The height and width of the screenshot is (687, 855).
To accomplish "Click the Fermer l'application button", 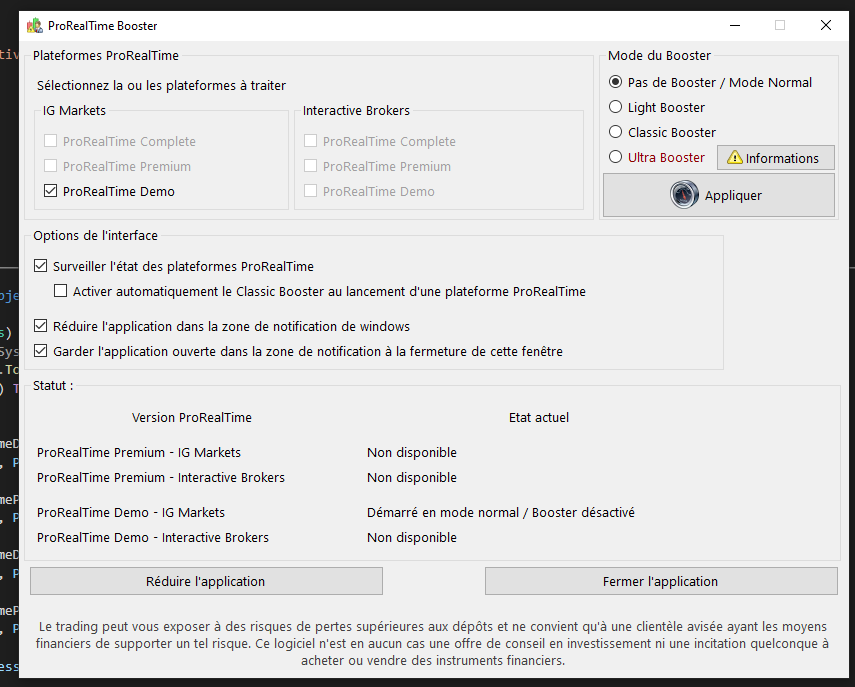I will [x=661, y=581].
